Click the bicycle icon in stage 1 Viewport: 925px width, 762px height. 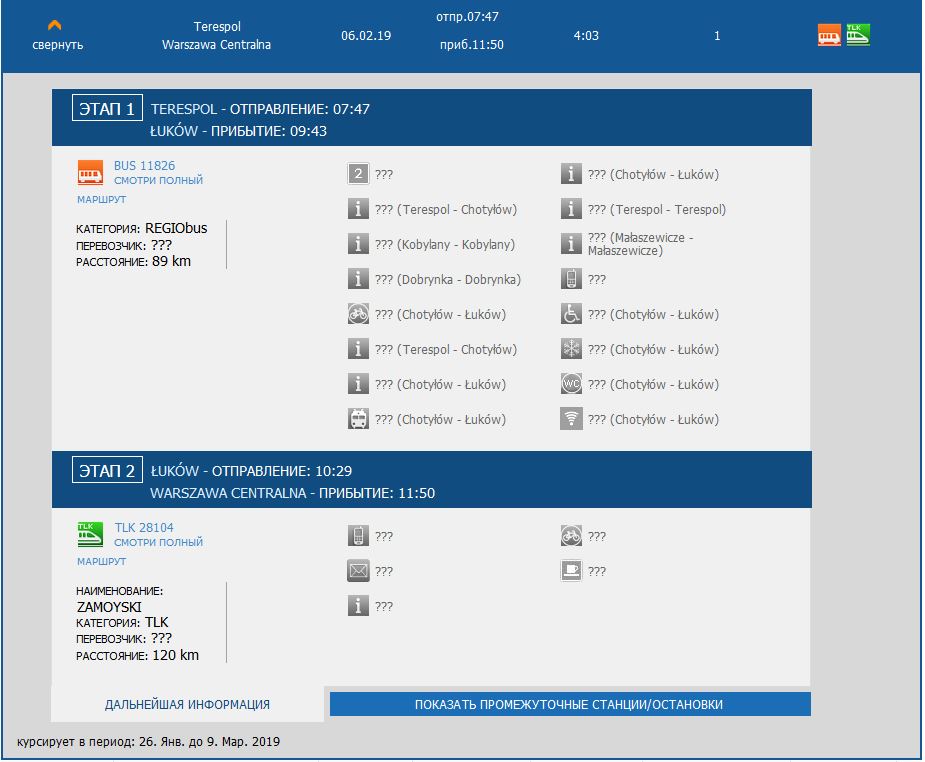click(x=359, y=314)
